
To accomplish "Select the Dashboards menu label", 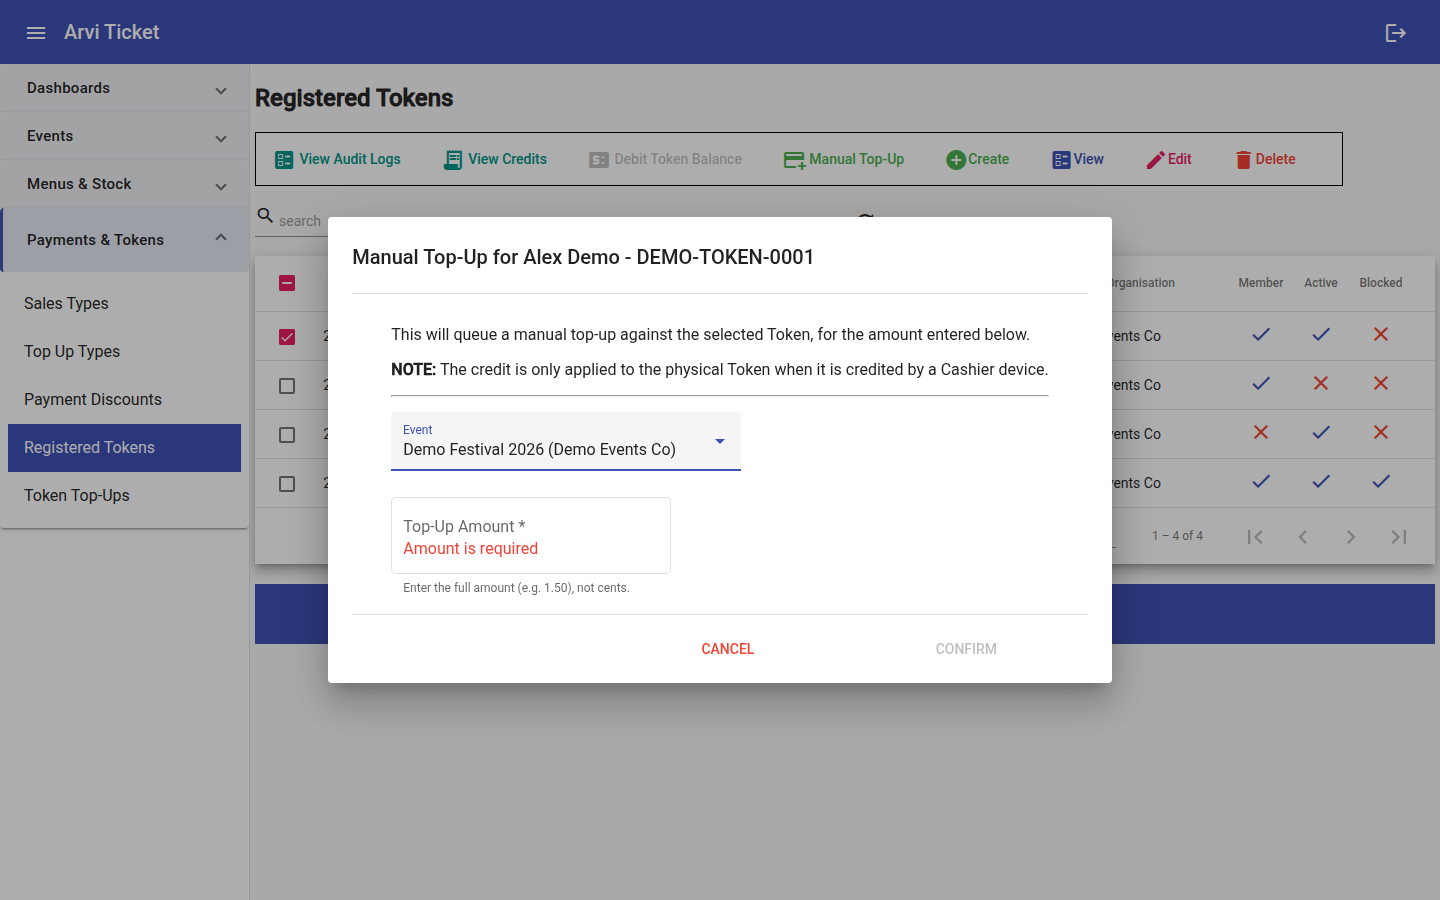I will pyautogui.click(x=68, y=88).
